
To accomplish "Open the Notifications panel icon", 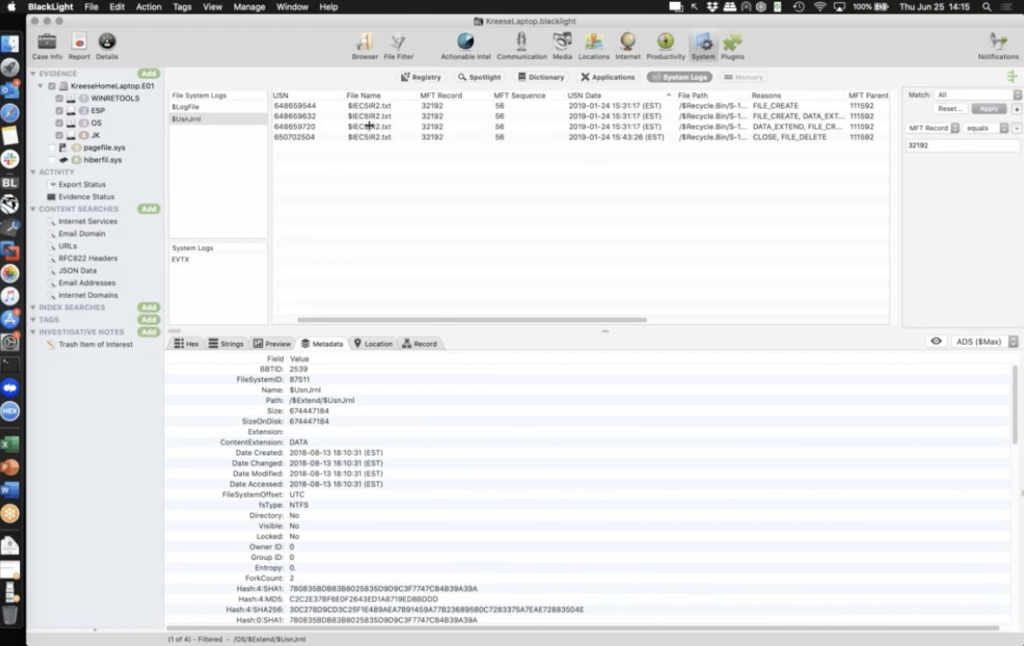I will click(x=997, y=46).
